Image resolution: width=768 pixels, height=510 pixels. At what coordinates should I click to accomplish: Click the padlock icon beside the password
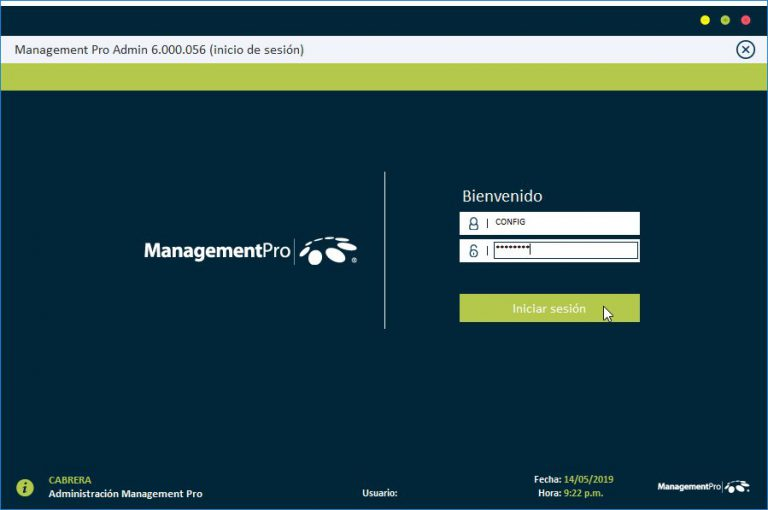click(x=473, y=250)
